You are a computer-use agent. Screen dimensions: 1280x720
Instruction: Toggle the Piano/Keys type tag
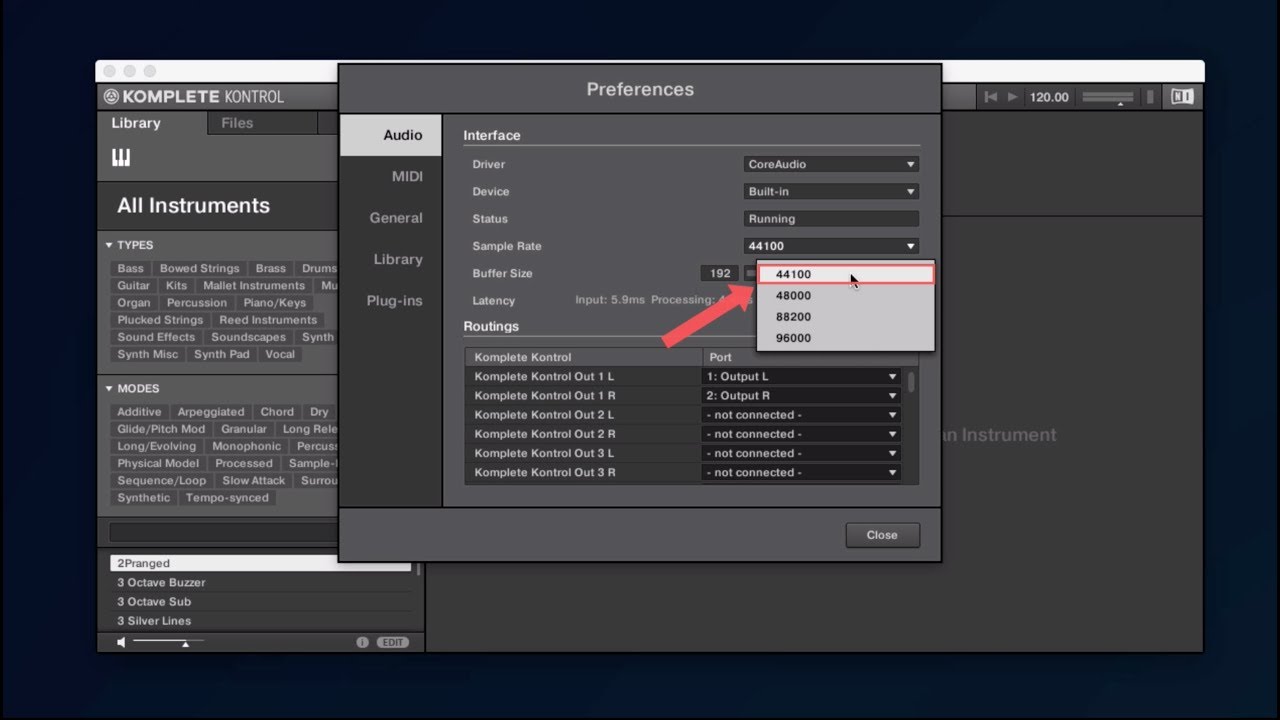(275, 303)
